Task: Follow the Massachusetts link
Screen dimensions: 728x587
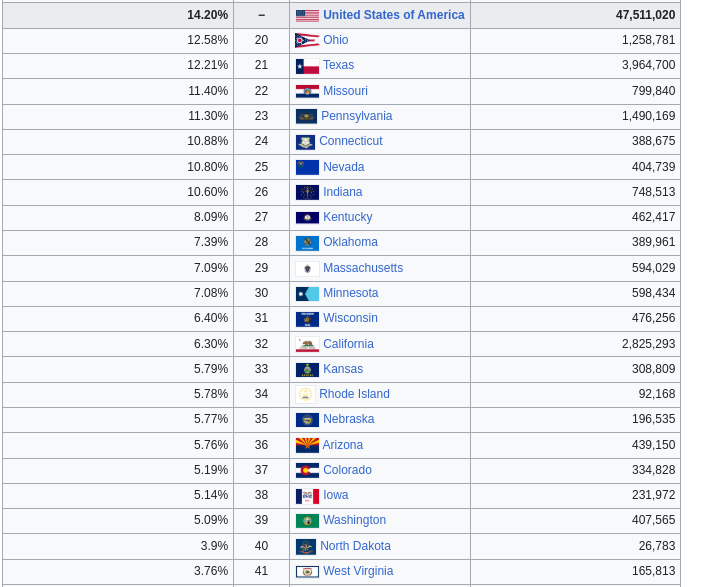Action: tap(363, 268)
